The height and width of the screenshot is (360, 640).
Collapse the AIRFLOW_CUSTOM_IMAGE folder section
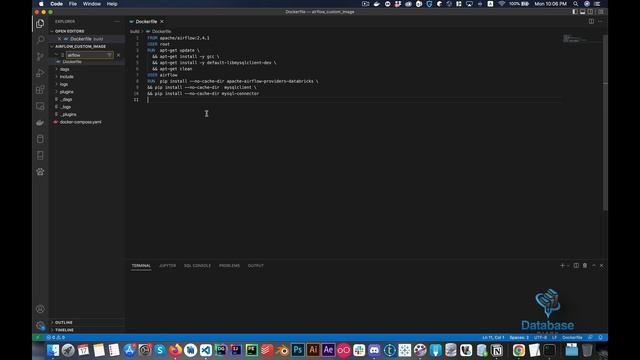[x=80, y=47]
